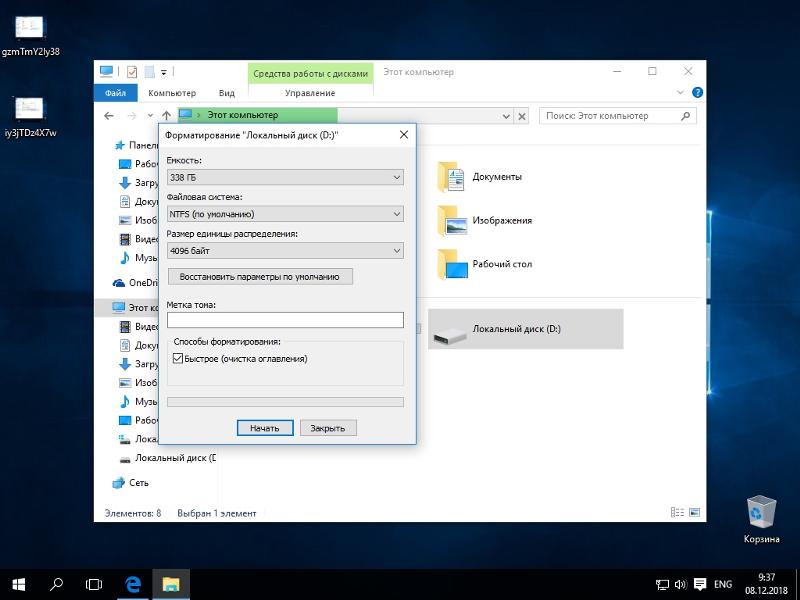This screenshot has height=600, width=800.
Task: Open the 'Файл' ribbon tab
Action: [x=116, y=93]
